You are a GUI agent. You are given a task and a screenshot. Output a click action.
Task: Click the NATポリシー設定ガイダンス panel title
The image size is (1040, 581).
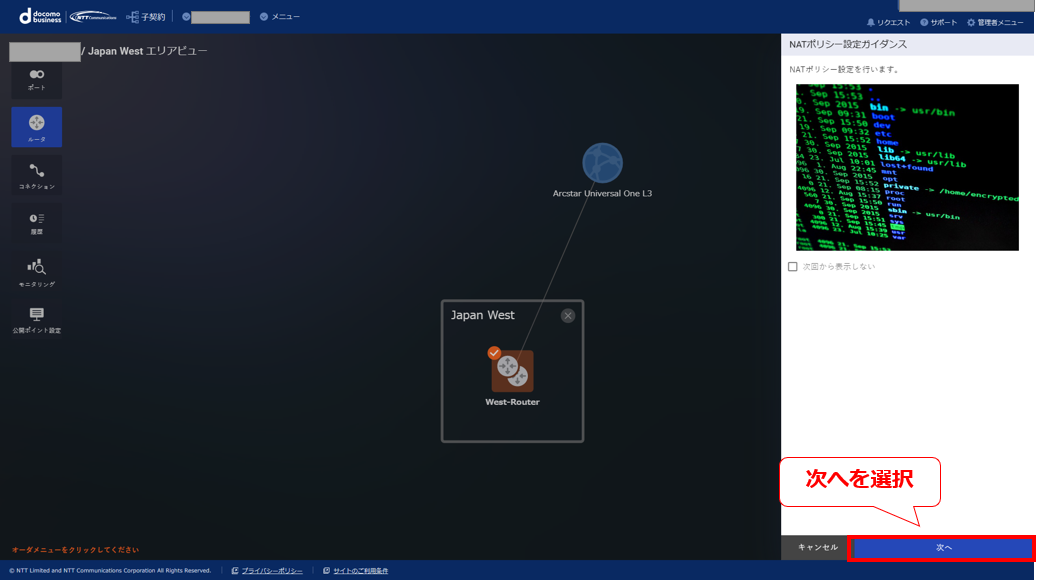pyautogui.click(x=848, y=44)
